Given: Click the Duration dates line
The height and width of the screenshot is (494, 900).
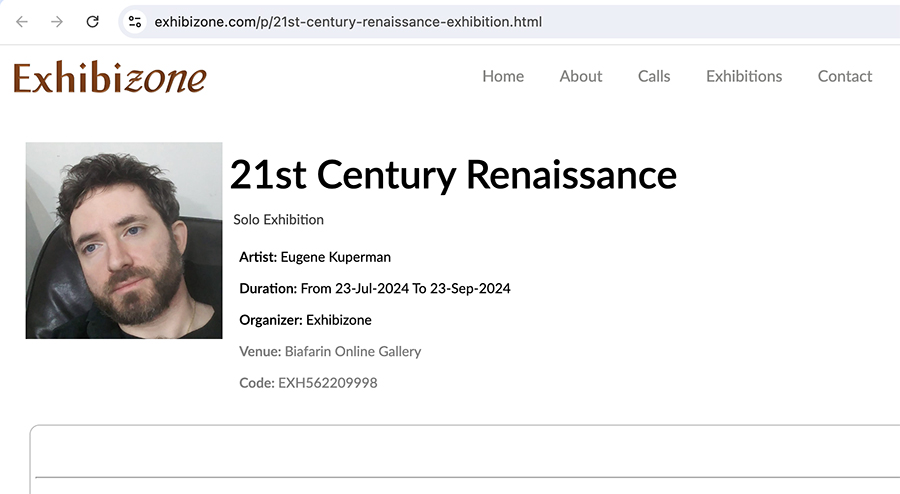Looking at the screenshot, I should coord(375,289).
